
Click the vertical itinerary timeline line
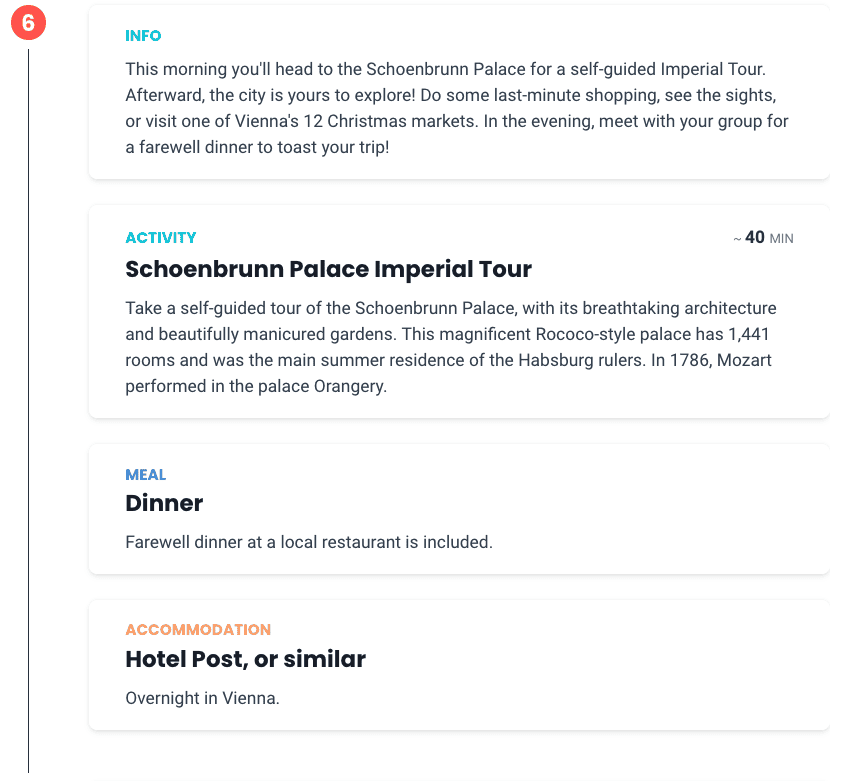point(28,410)
